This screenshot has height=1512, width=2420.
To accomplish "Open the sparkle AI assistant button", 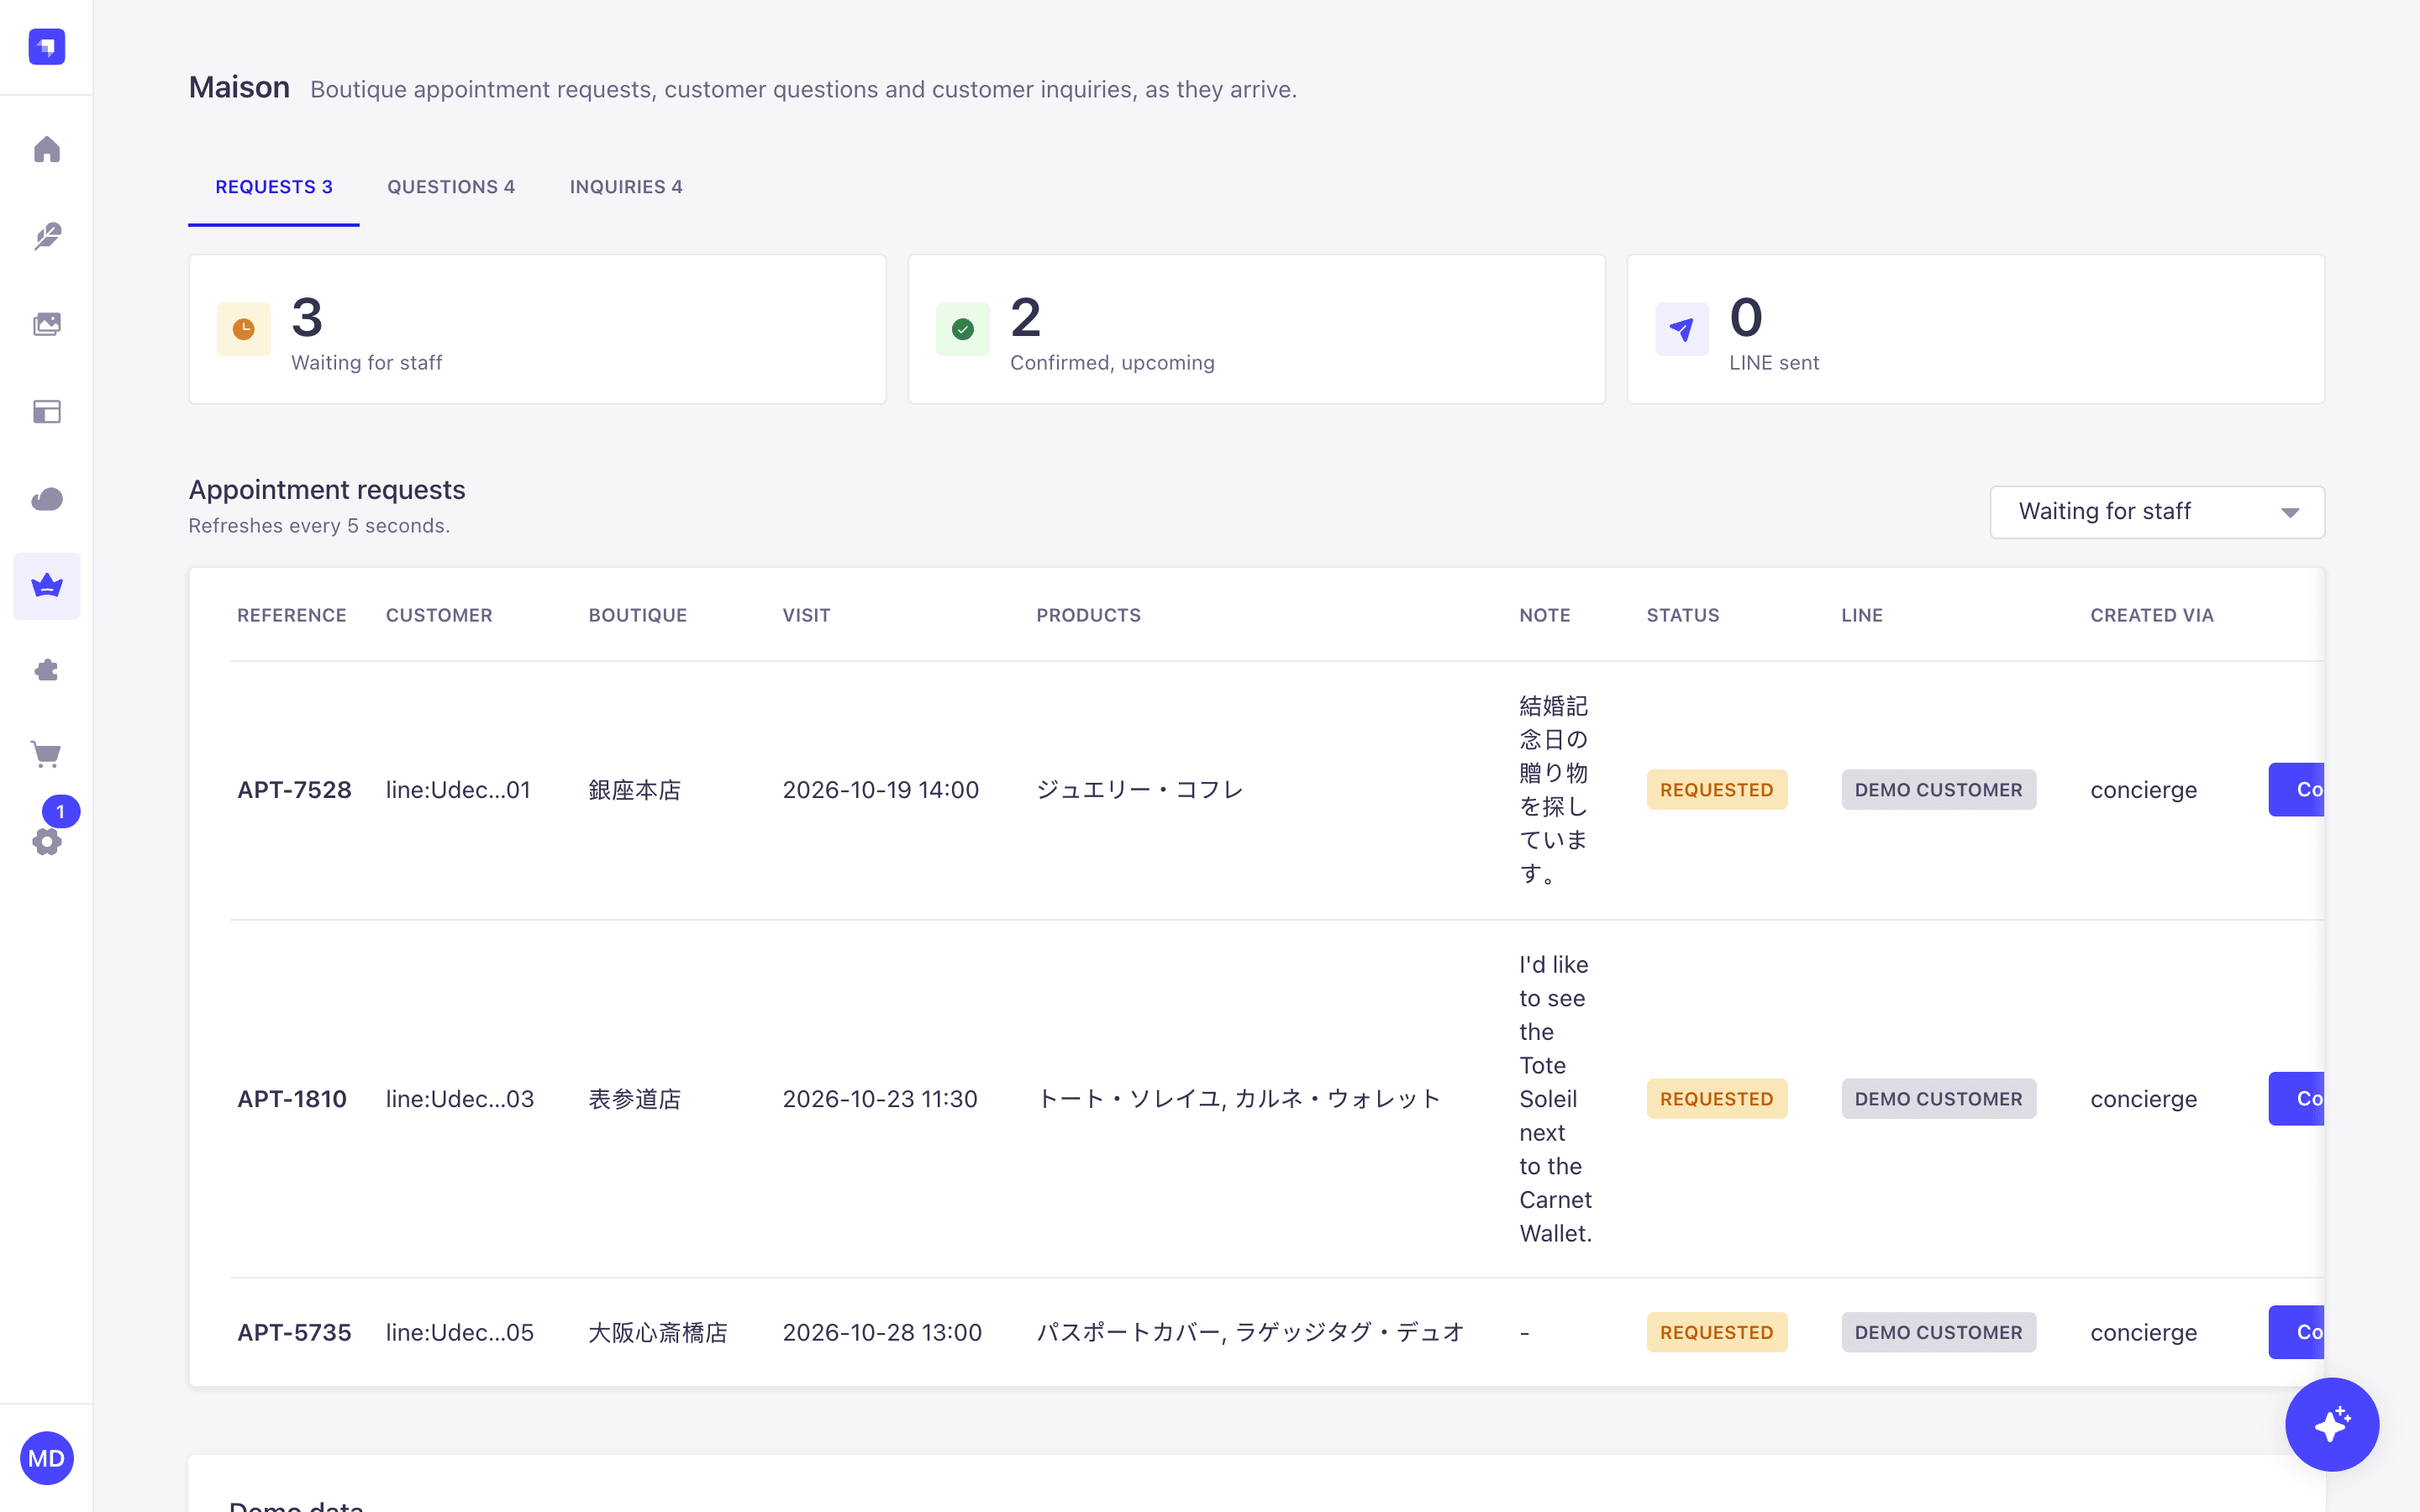I will [x=2331, y=1424].
